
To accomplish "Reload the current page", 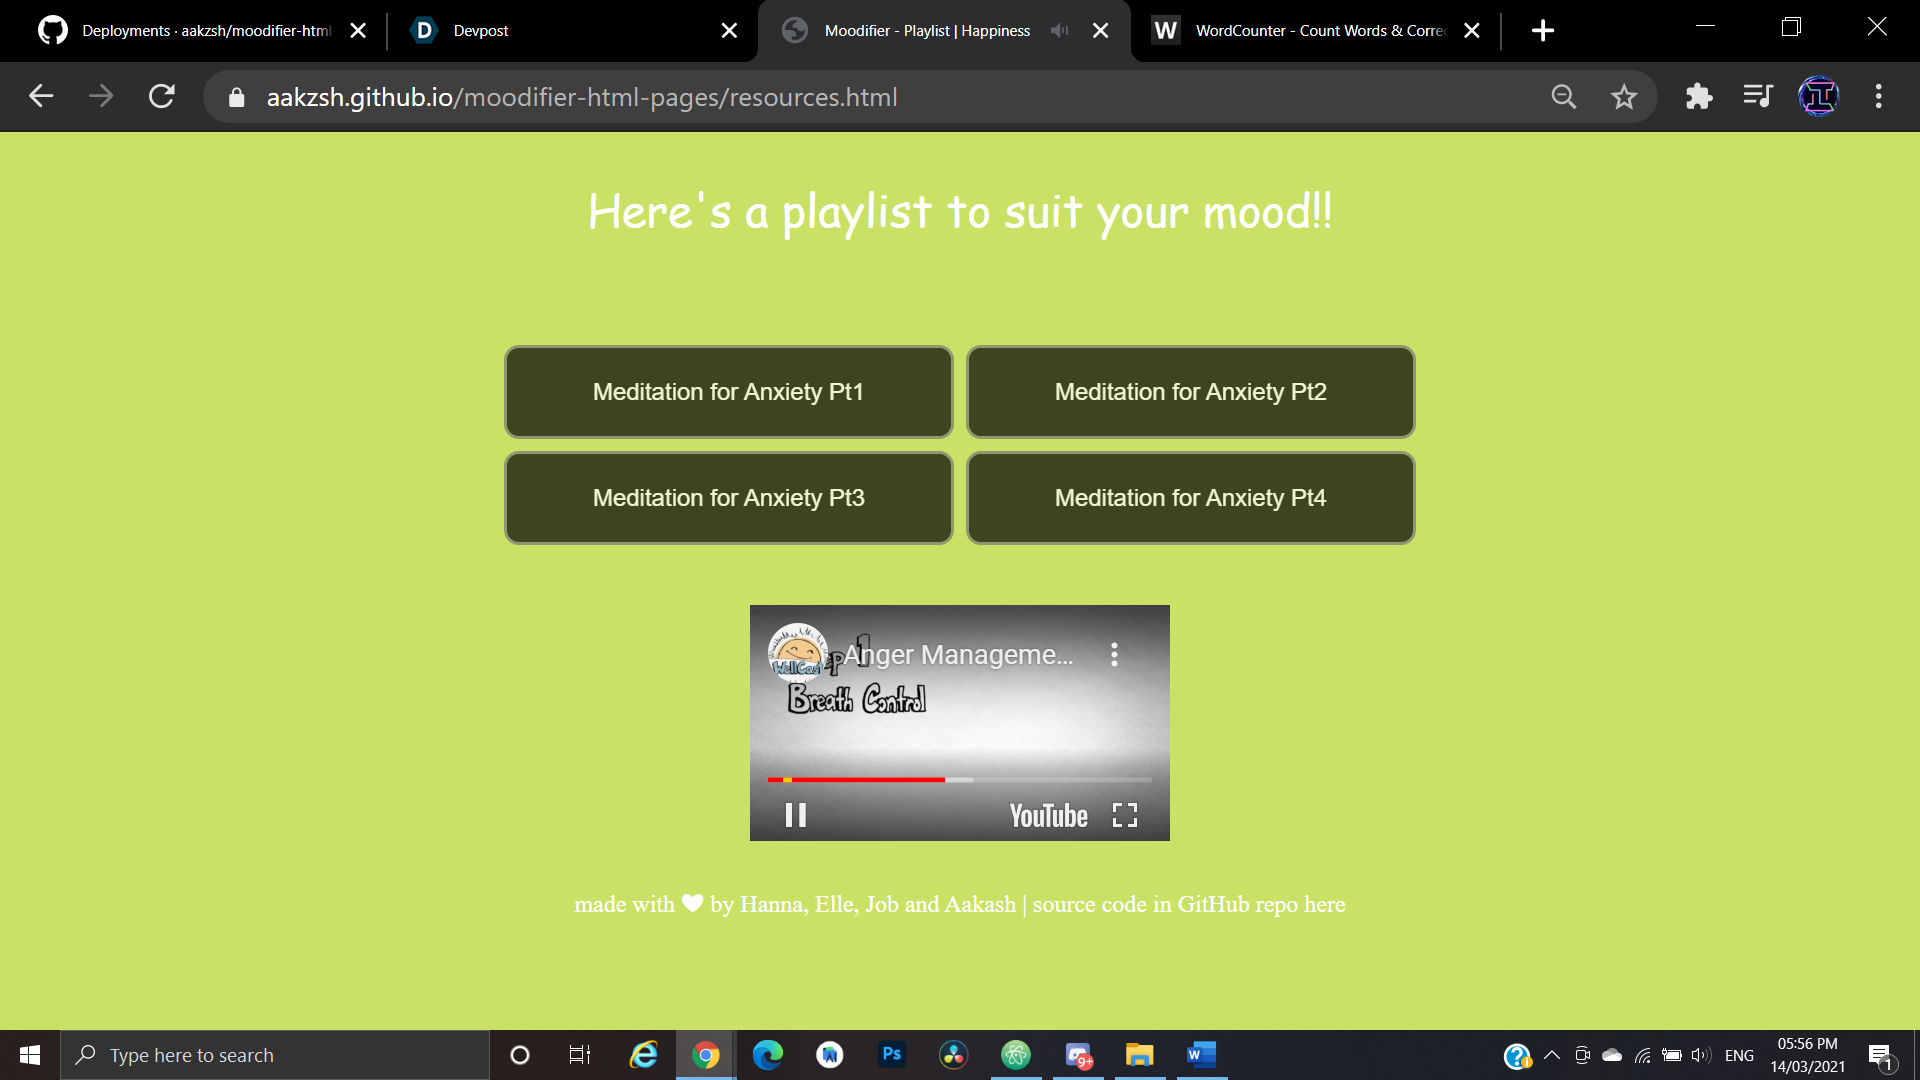I will 162,97.
